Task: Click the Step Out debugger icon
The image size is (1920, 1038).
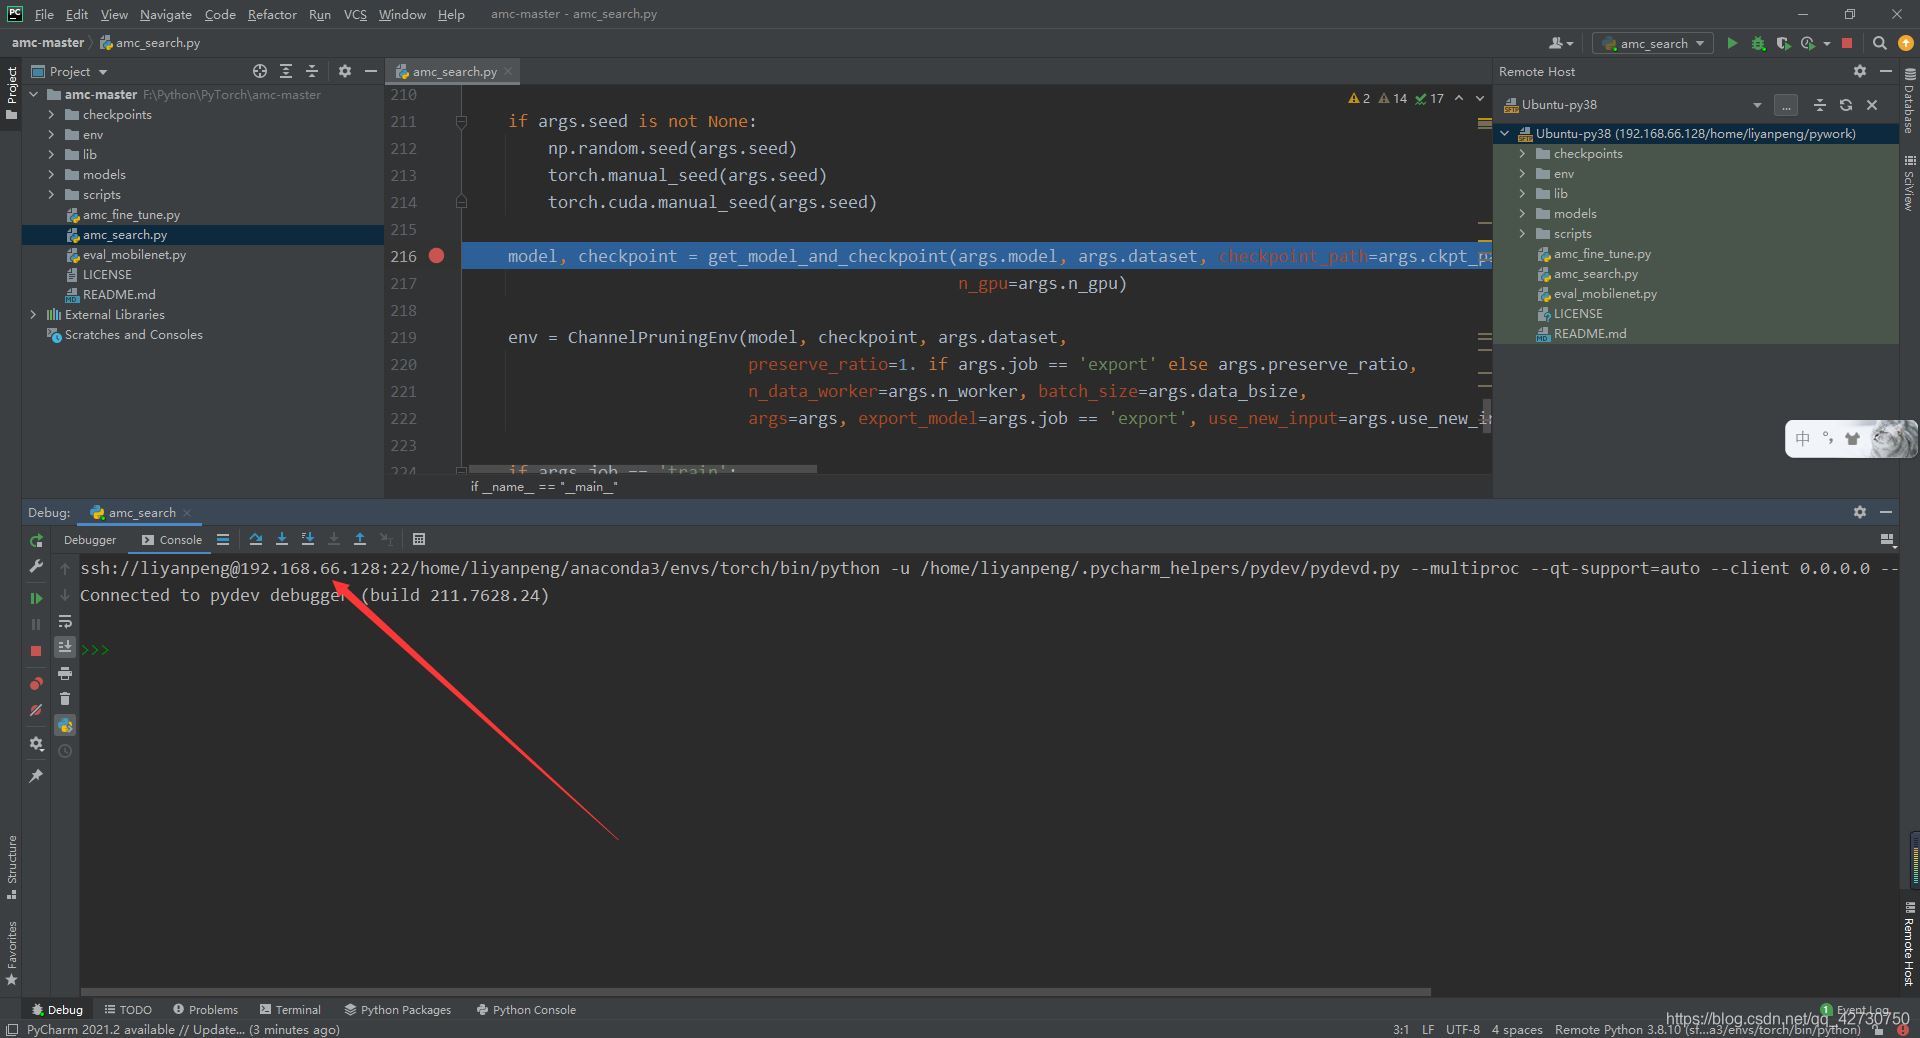Action: (x=360, y=539)
